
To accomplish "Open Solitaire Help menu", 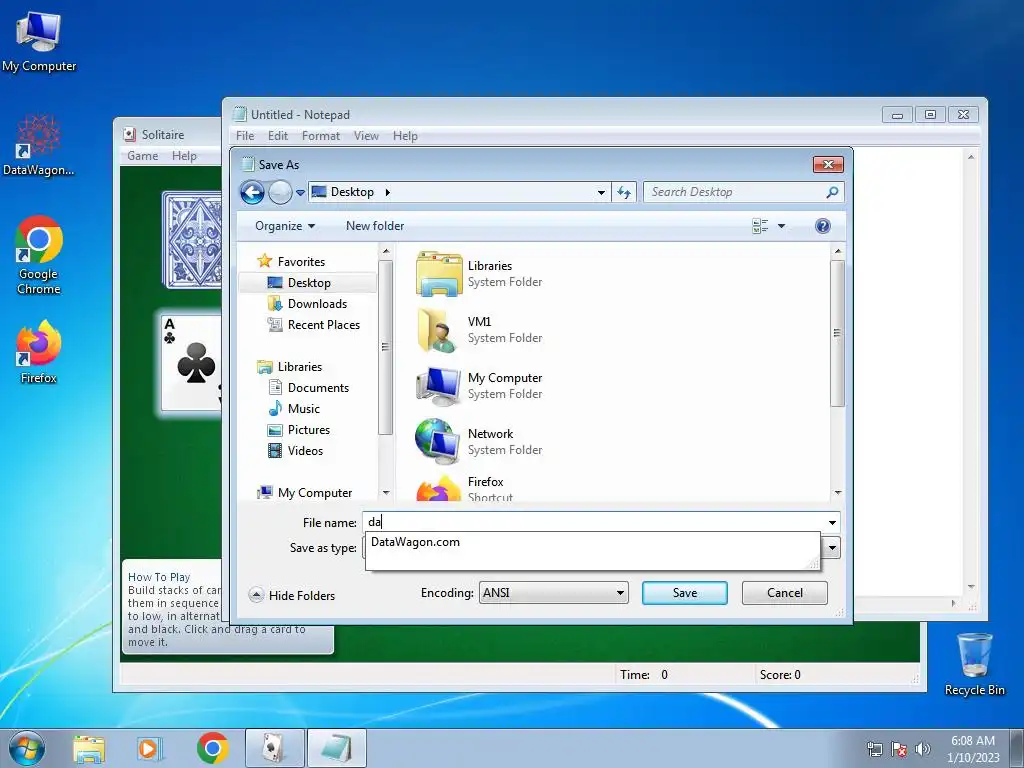I will (x=184, y=156).
